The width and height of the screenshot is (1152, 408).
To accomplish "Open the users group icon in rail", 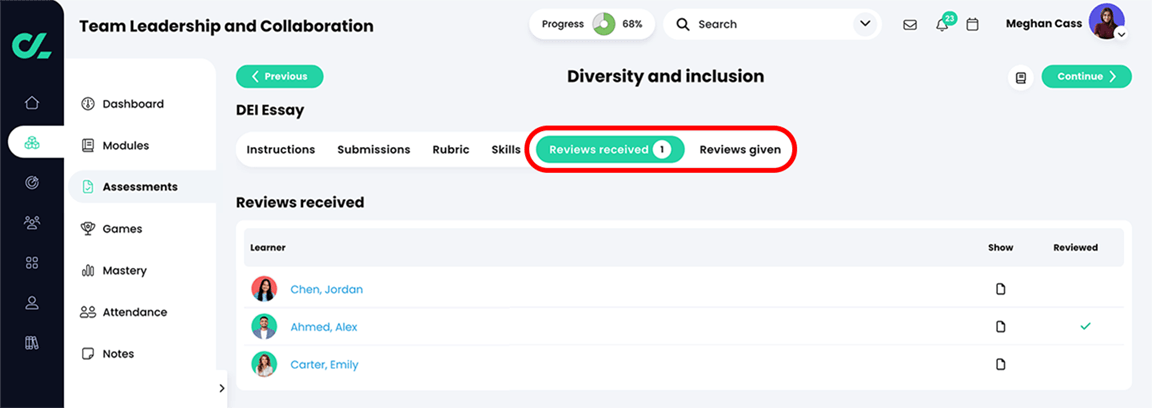I will tap(32, 223).
